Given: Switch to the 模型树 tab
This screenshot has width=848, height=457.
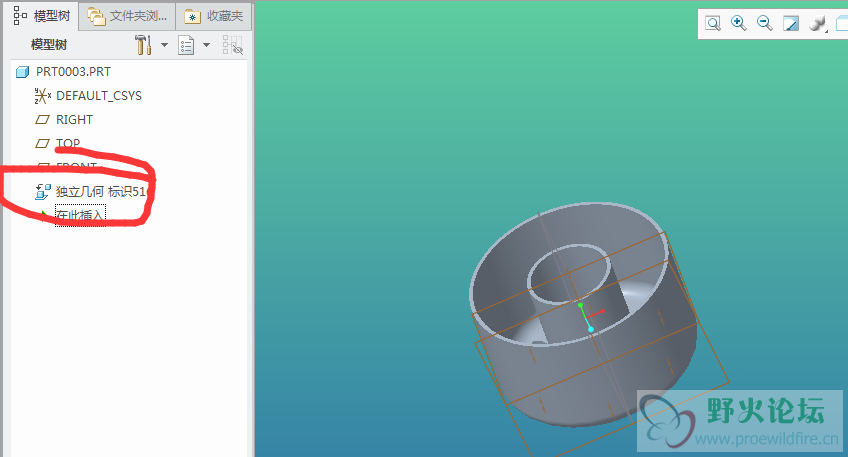Looking at the screenshot, I should (42, 16).
